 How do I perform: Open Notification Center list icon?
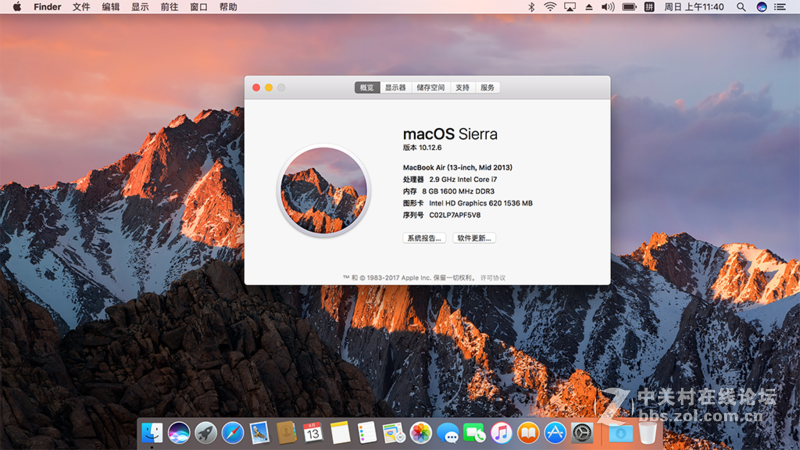pyautogui.click(x=780, y=7)
